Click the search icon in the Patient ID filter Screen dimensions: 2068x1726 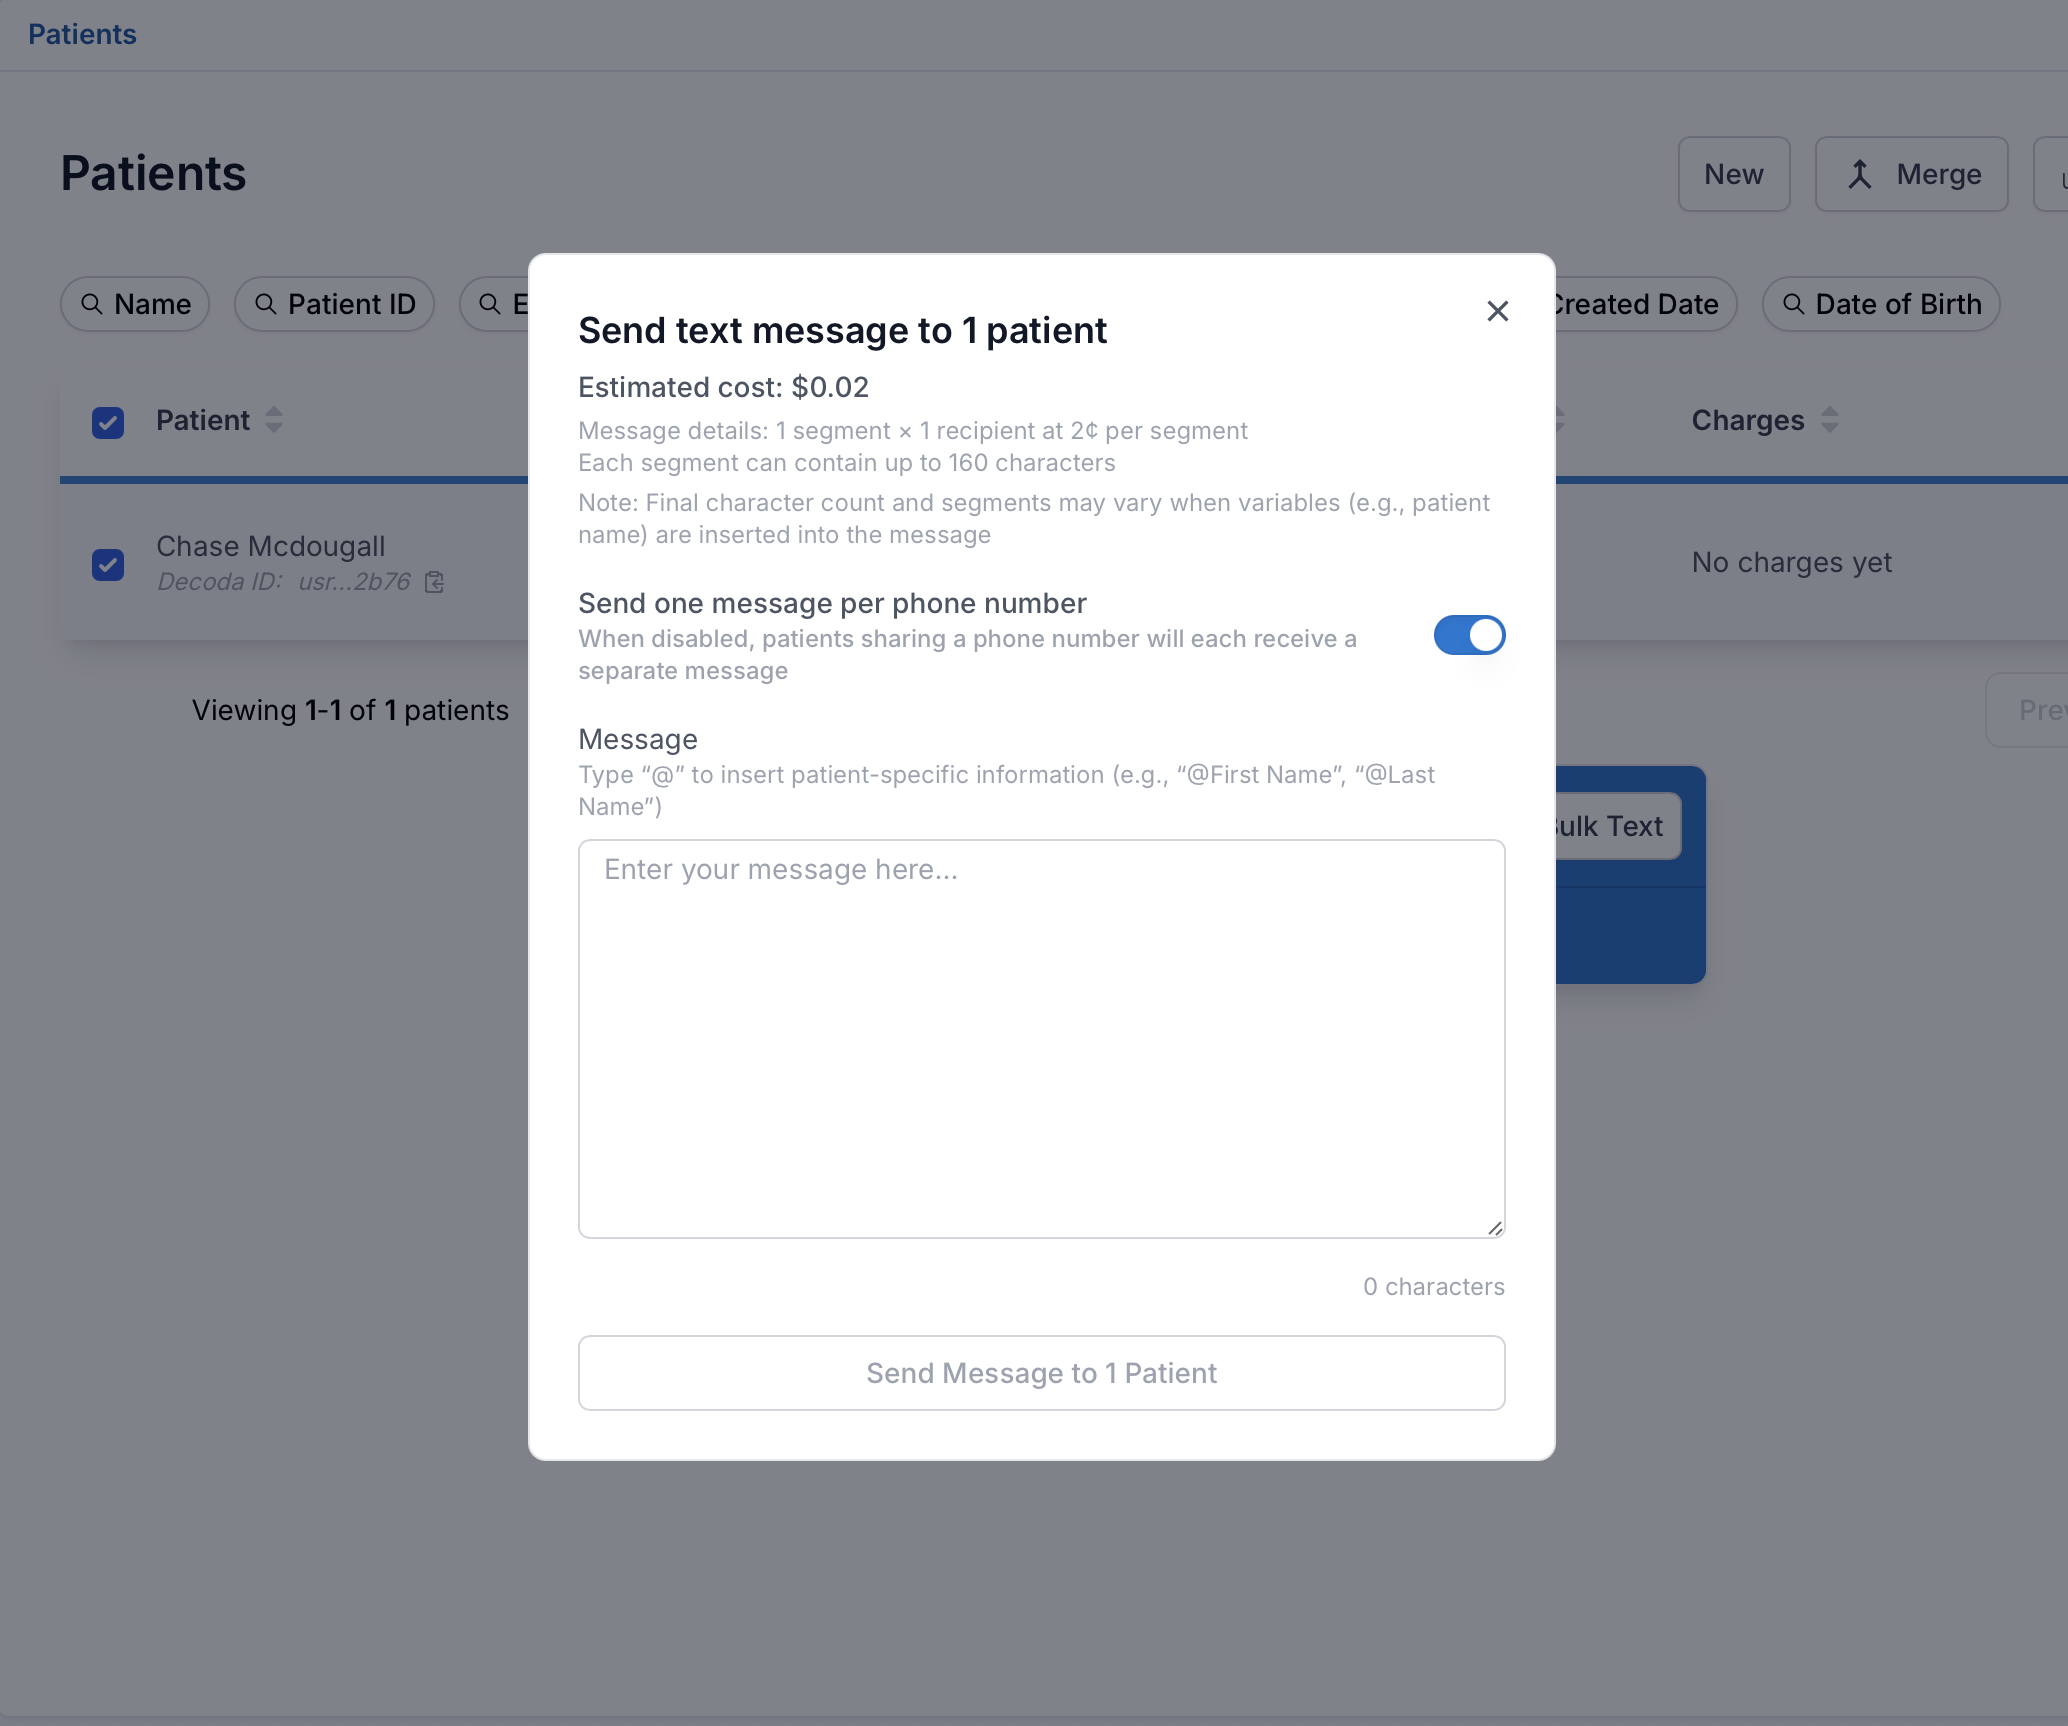click(x=265, y=304)
